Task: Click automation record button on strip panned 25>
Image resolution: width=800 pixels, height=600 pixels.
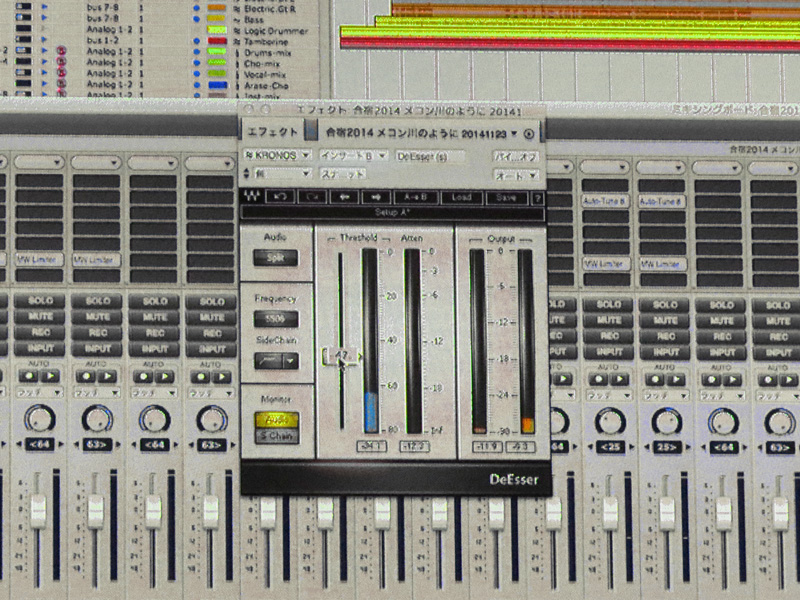Action: coord(655,380)
